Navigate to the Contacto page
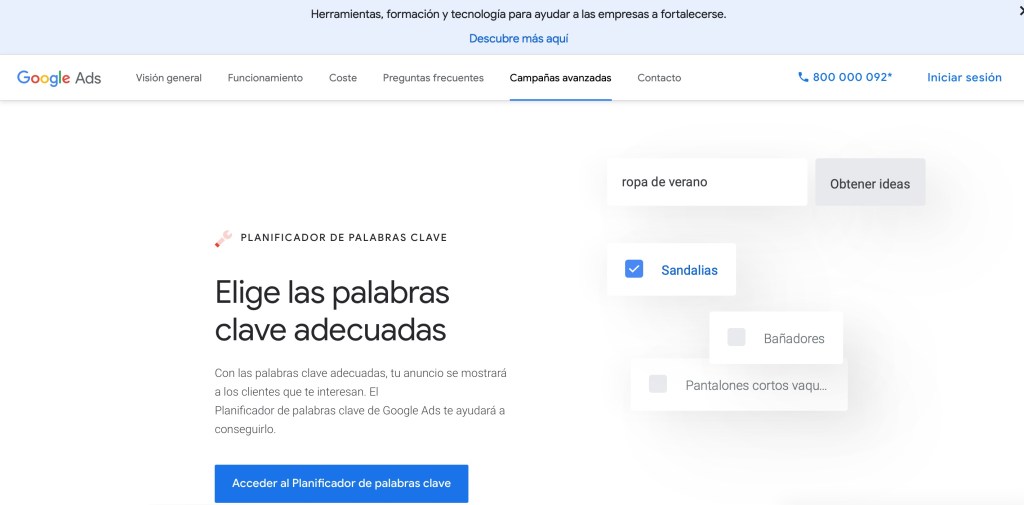The height and width of the screenshot is (505, 1024). click(659, 78)
